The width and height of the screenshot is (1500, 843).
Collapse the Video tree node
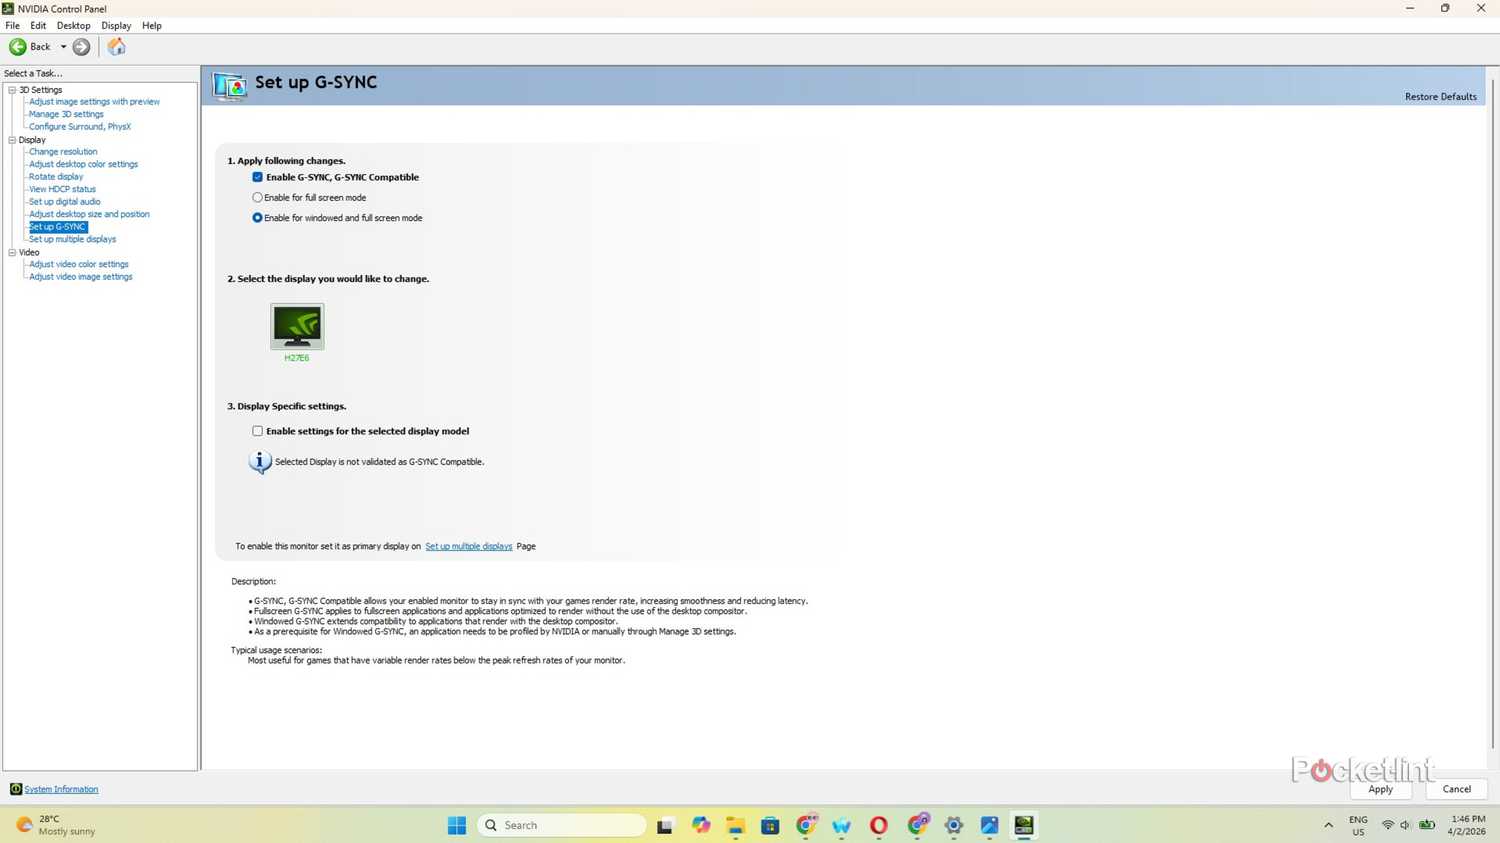12,253
